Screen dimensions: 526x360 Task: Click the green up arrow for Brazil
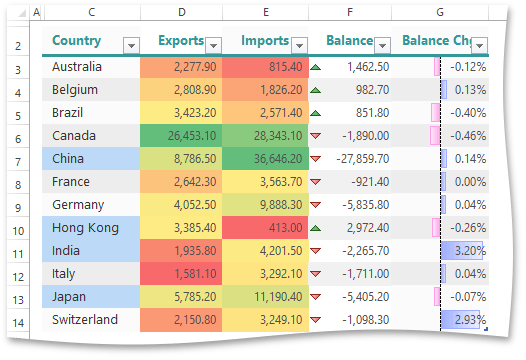tap(315, 113)
